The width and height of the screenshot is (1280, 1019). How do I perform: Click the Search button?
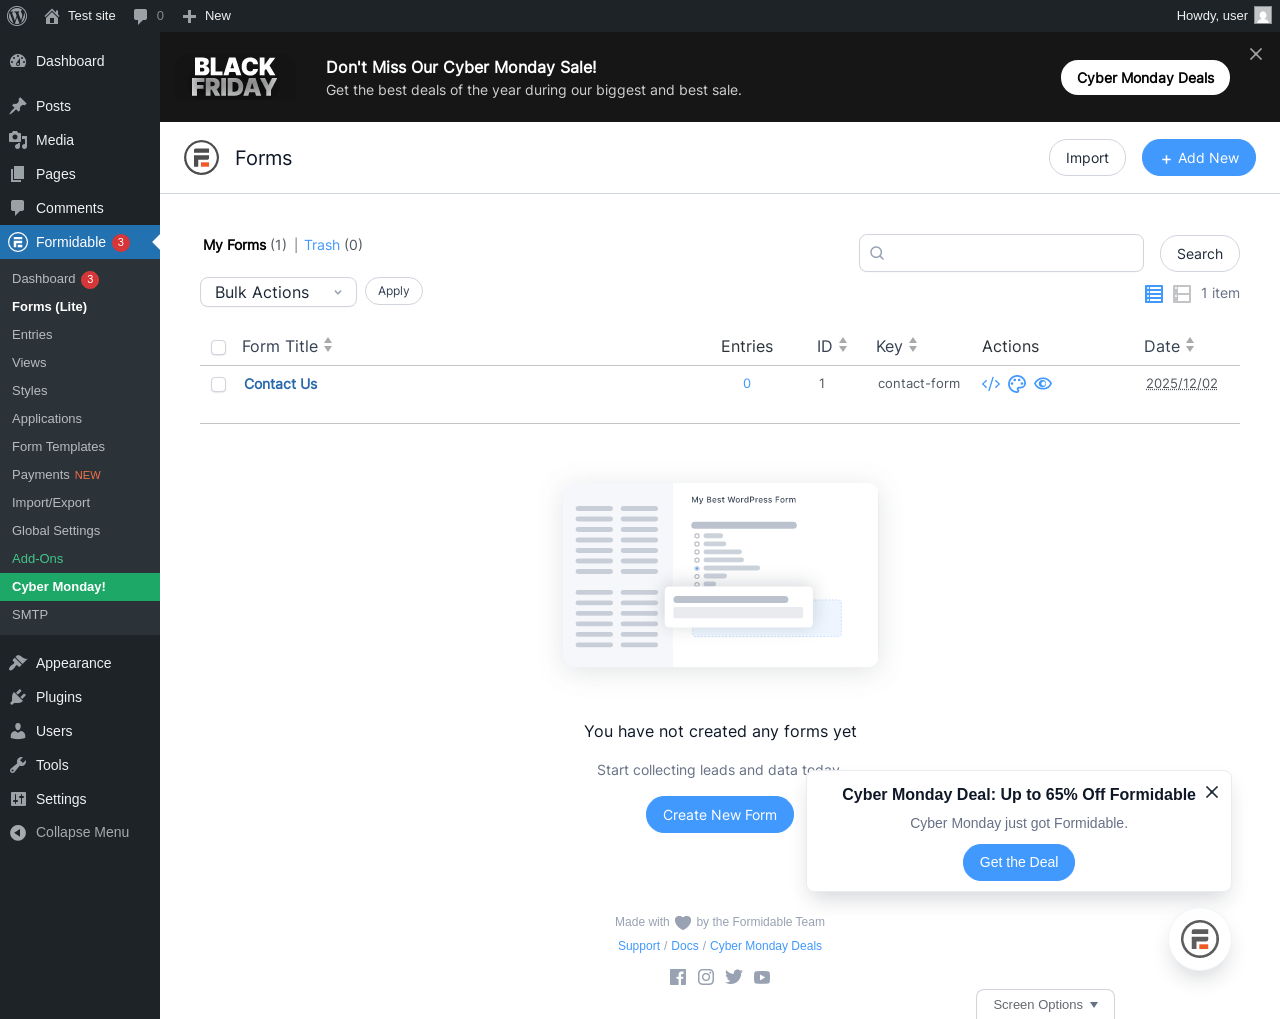(x=1200, y=254)
